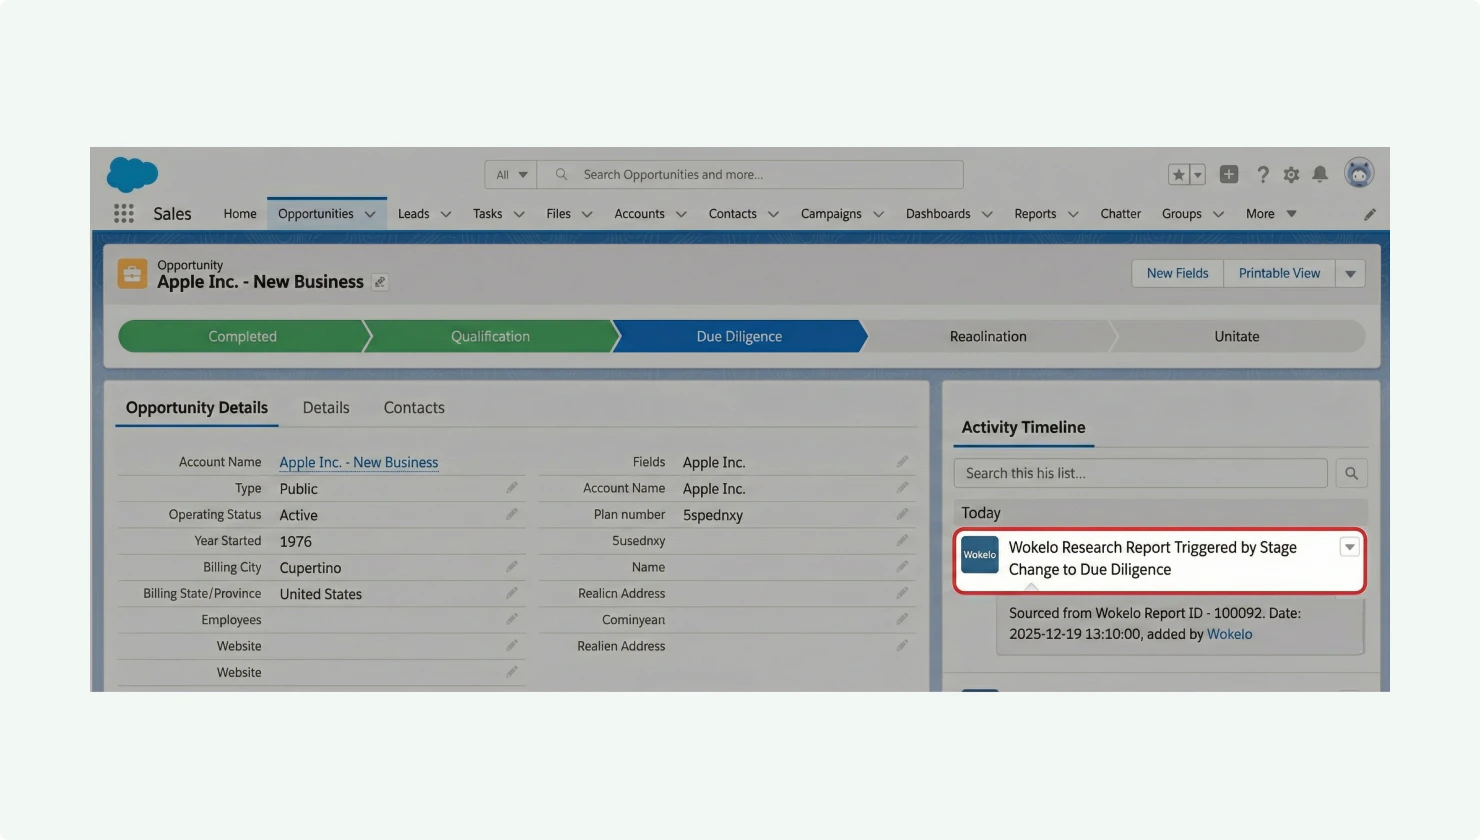Open the Apple Inc. - New Business account link
Screen dimensions: 1480x840
click(x=359, y=462)
